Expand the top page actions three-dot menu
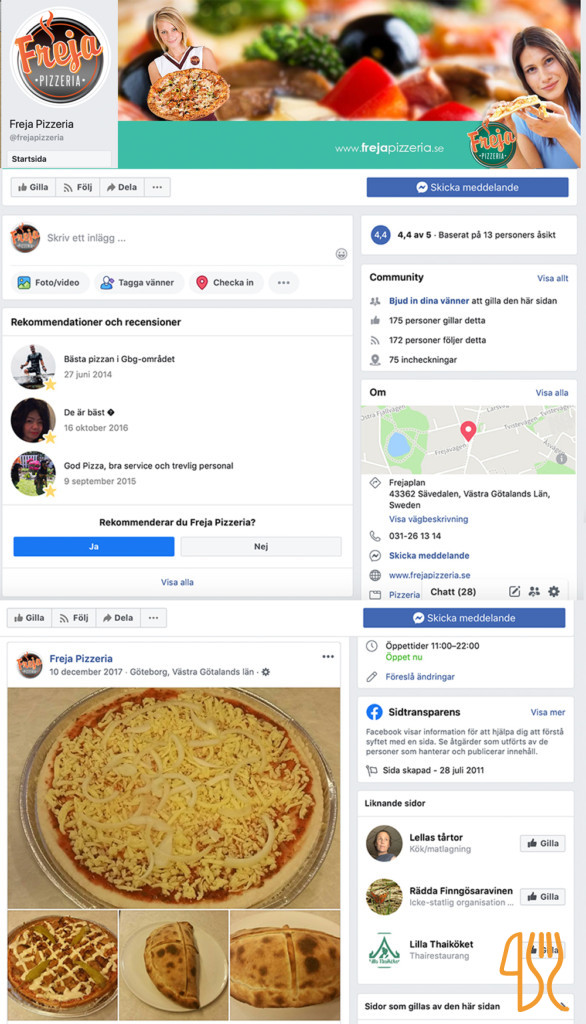The width and height of the screenshot is (586, 1024). pos(157,187)
